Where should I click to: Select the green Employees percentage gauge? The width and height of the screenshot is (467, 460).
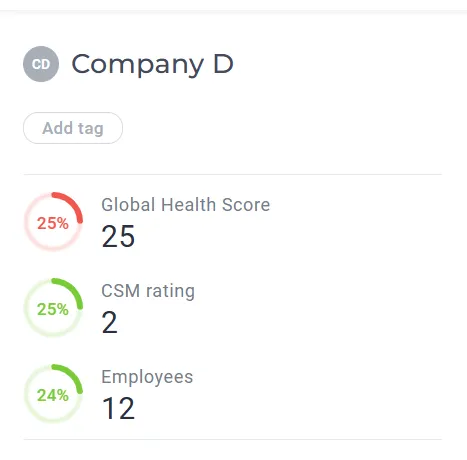point(53,393)
